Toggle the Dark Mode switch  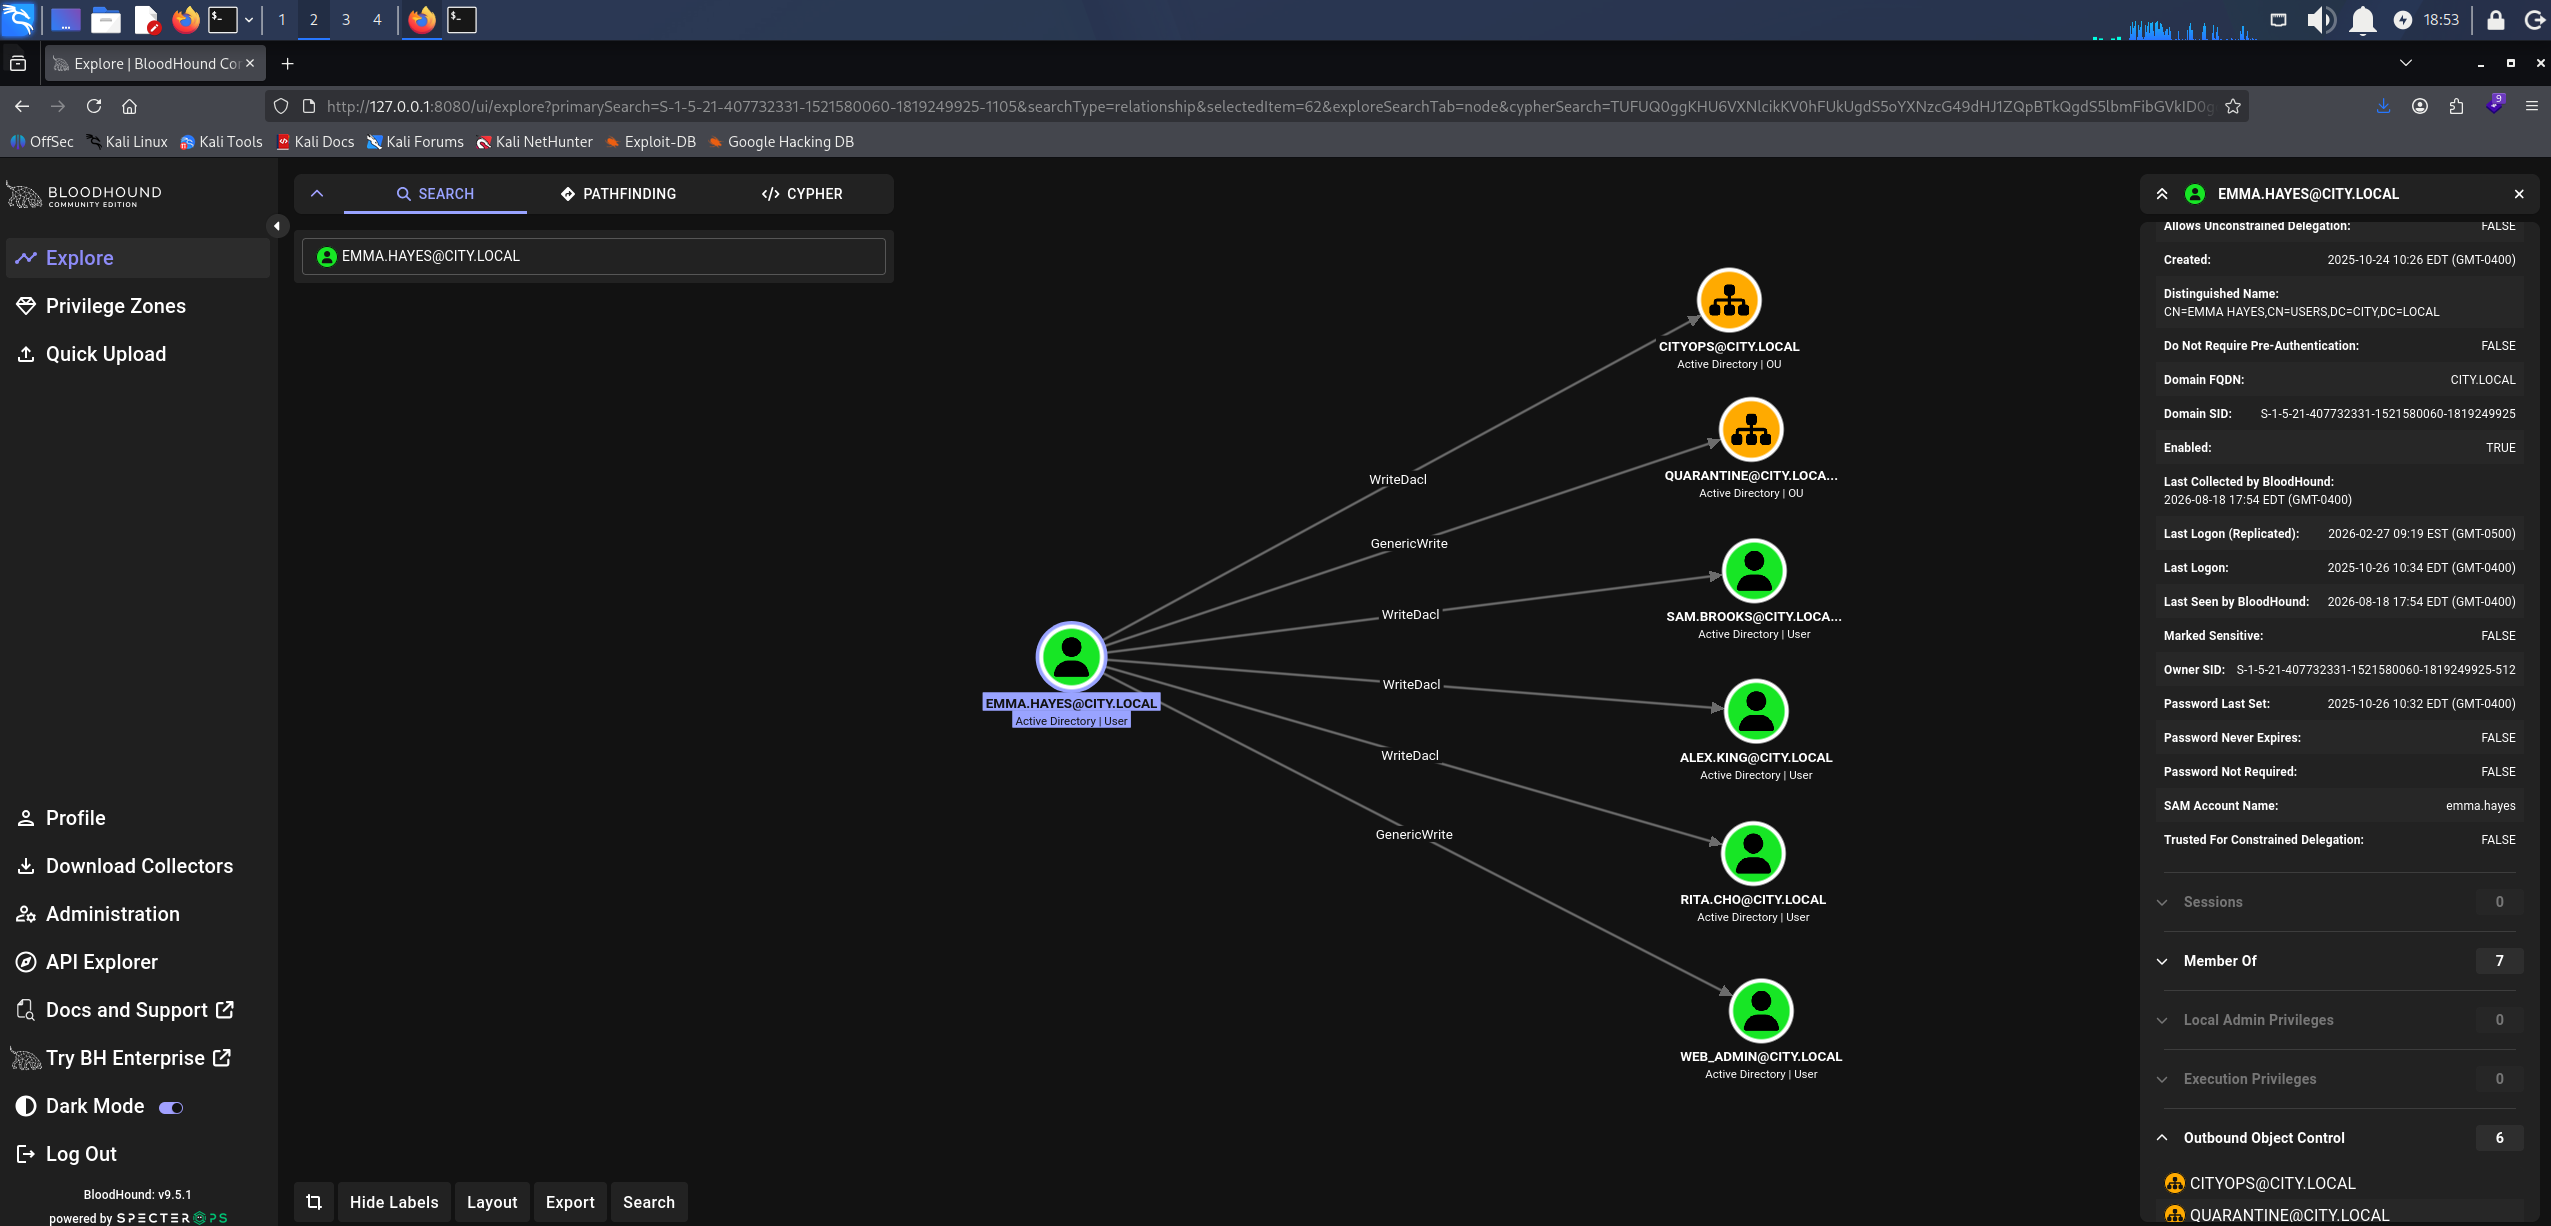click(x=171, y=1107)
